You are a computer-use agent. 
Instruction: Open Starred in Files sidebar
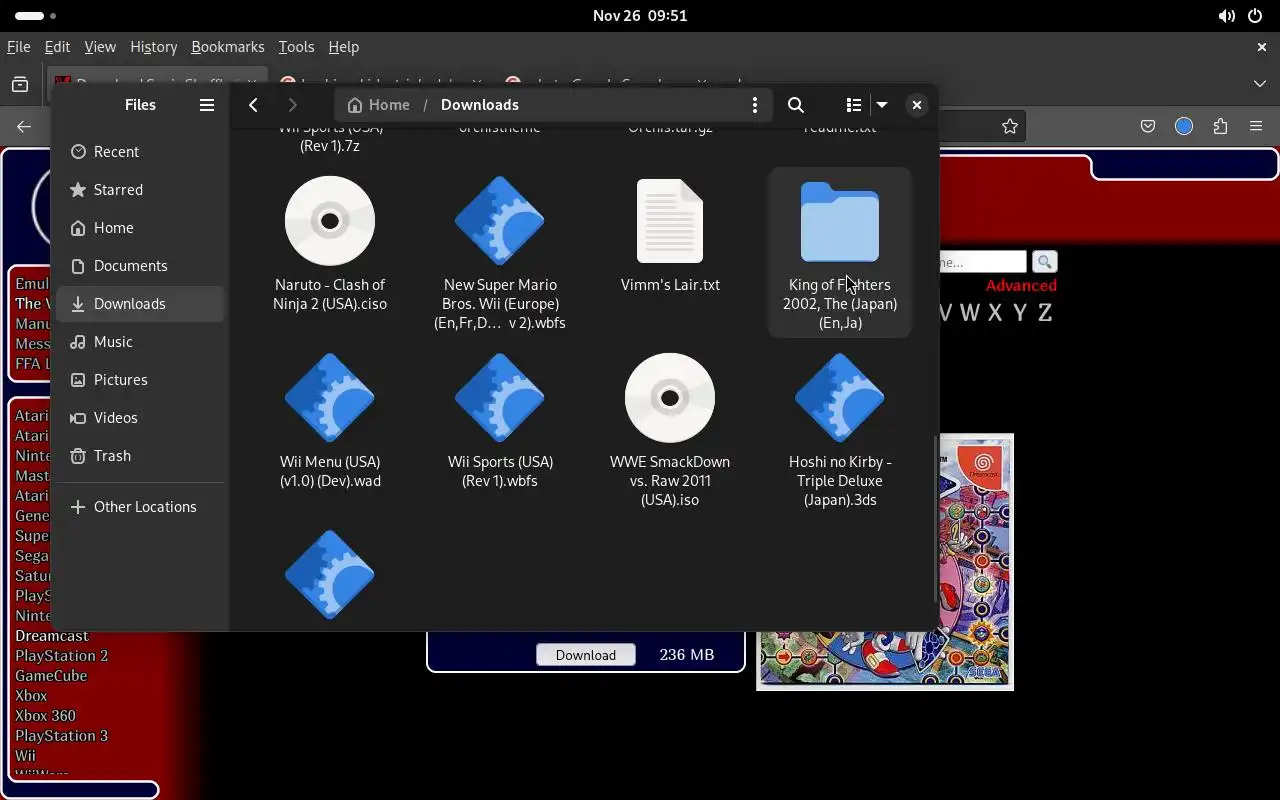[x=140, y=190]
